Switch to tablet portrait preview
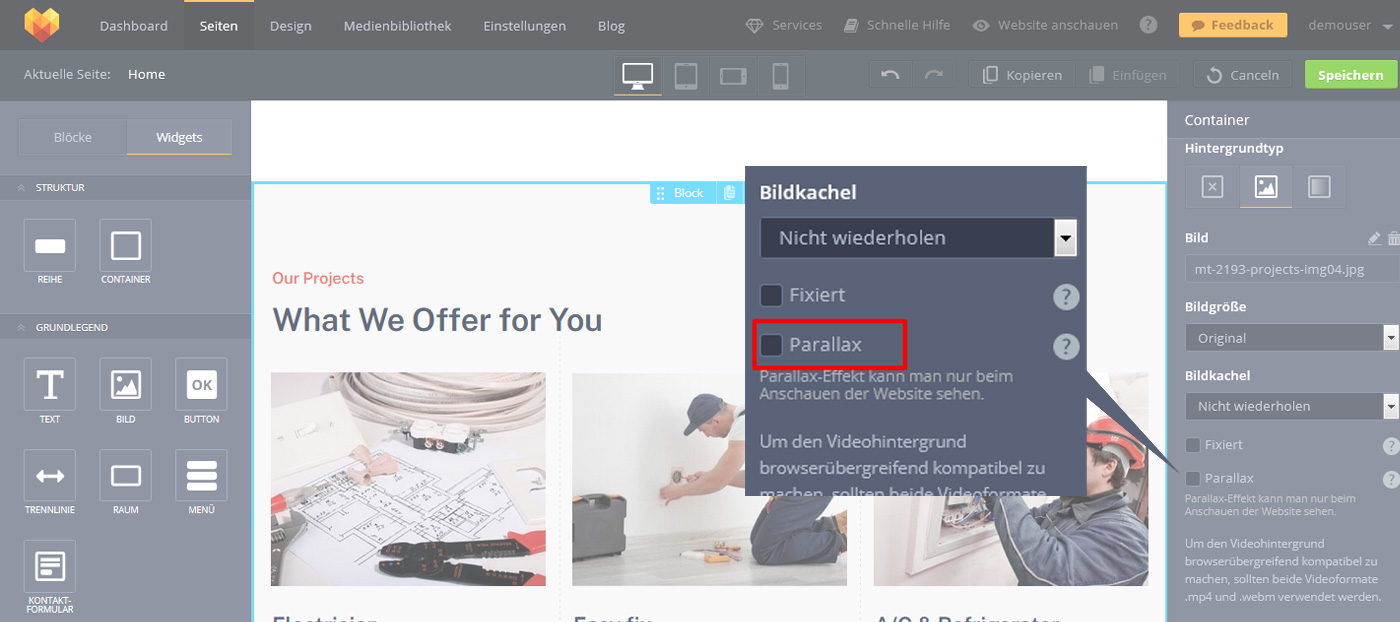The width and height of the screenshot is (1400, 622). [x=686, y=75]
